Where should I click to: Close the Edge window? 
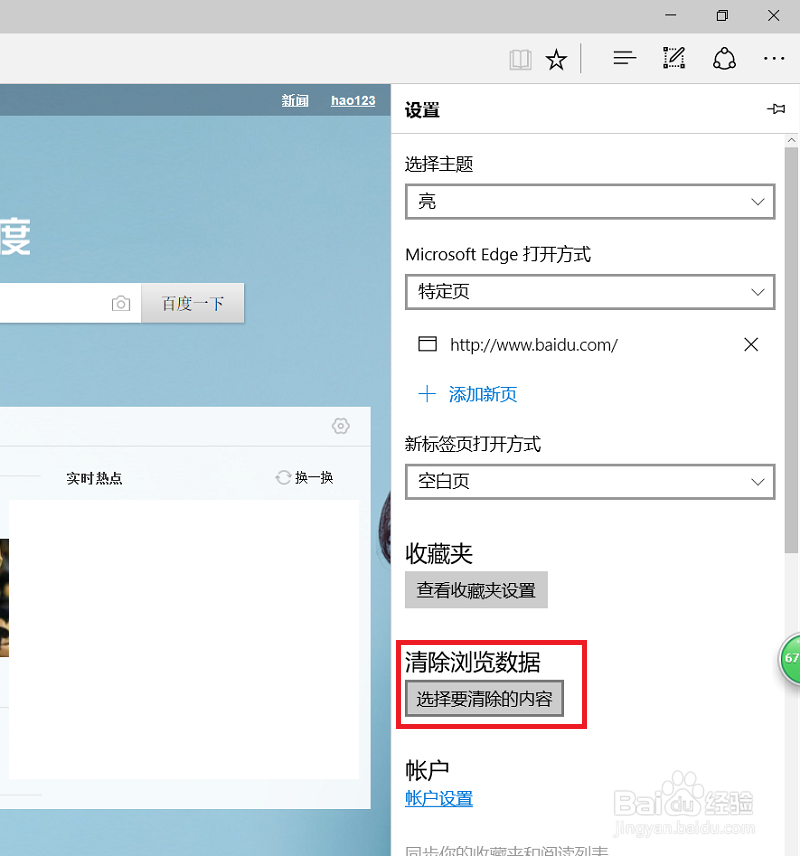point(773,15)
